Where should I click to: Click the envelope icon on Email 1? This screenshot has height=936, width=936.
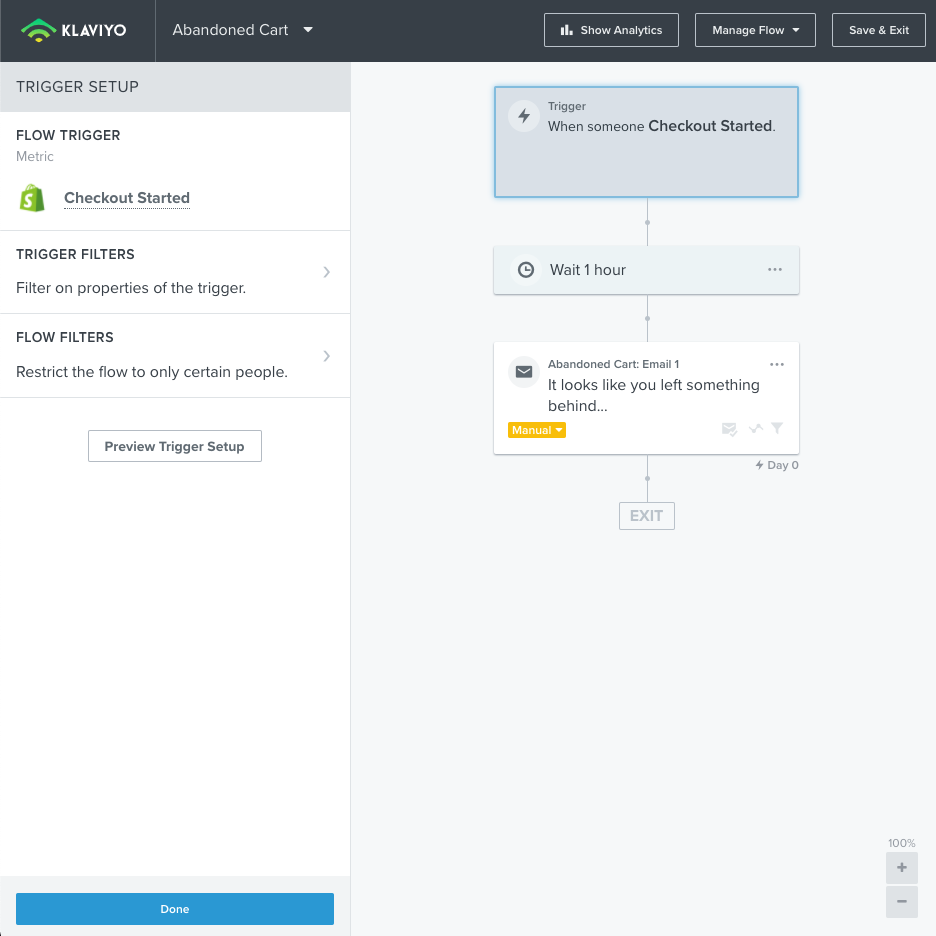[x=524, y=372]
